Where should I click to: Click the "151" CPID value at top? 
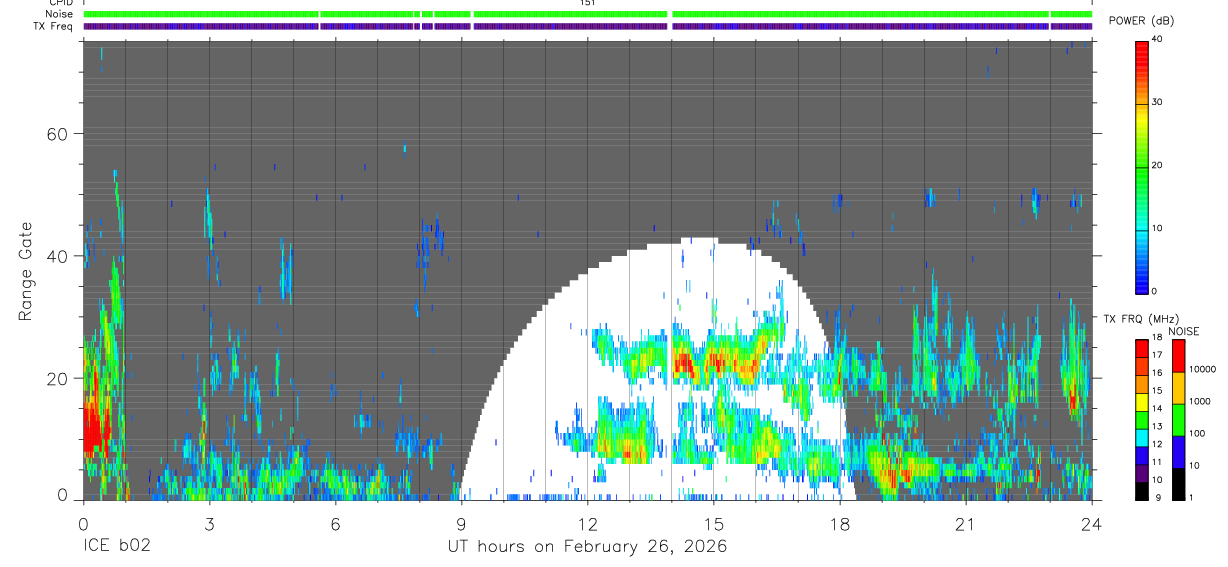(587, 3)
